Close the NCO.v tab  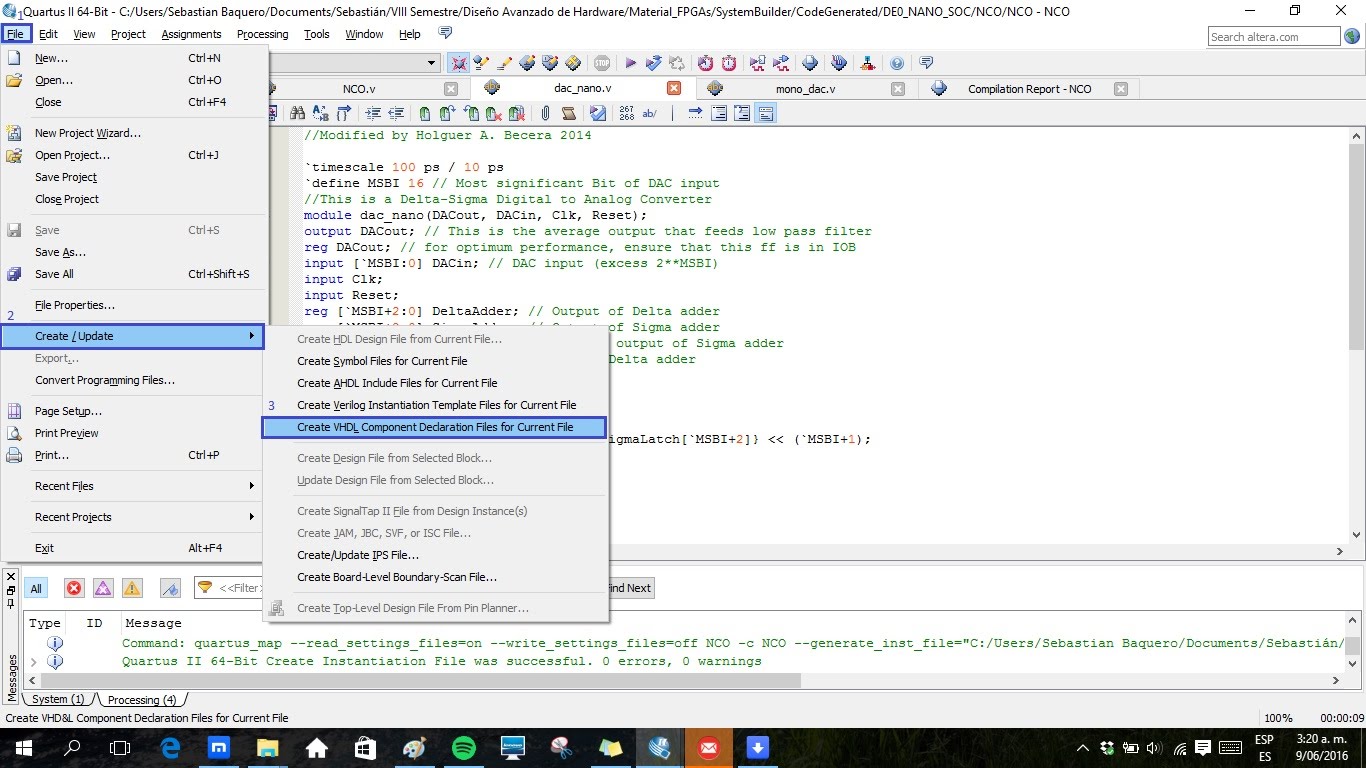pyautogui.click(x=450, y=88)
